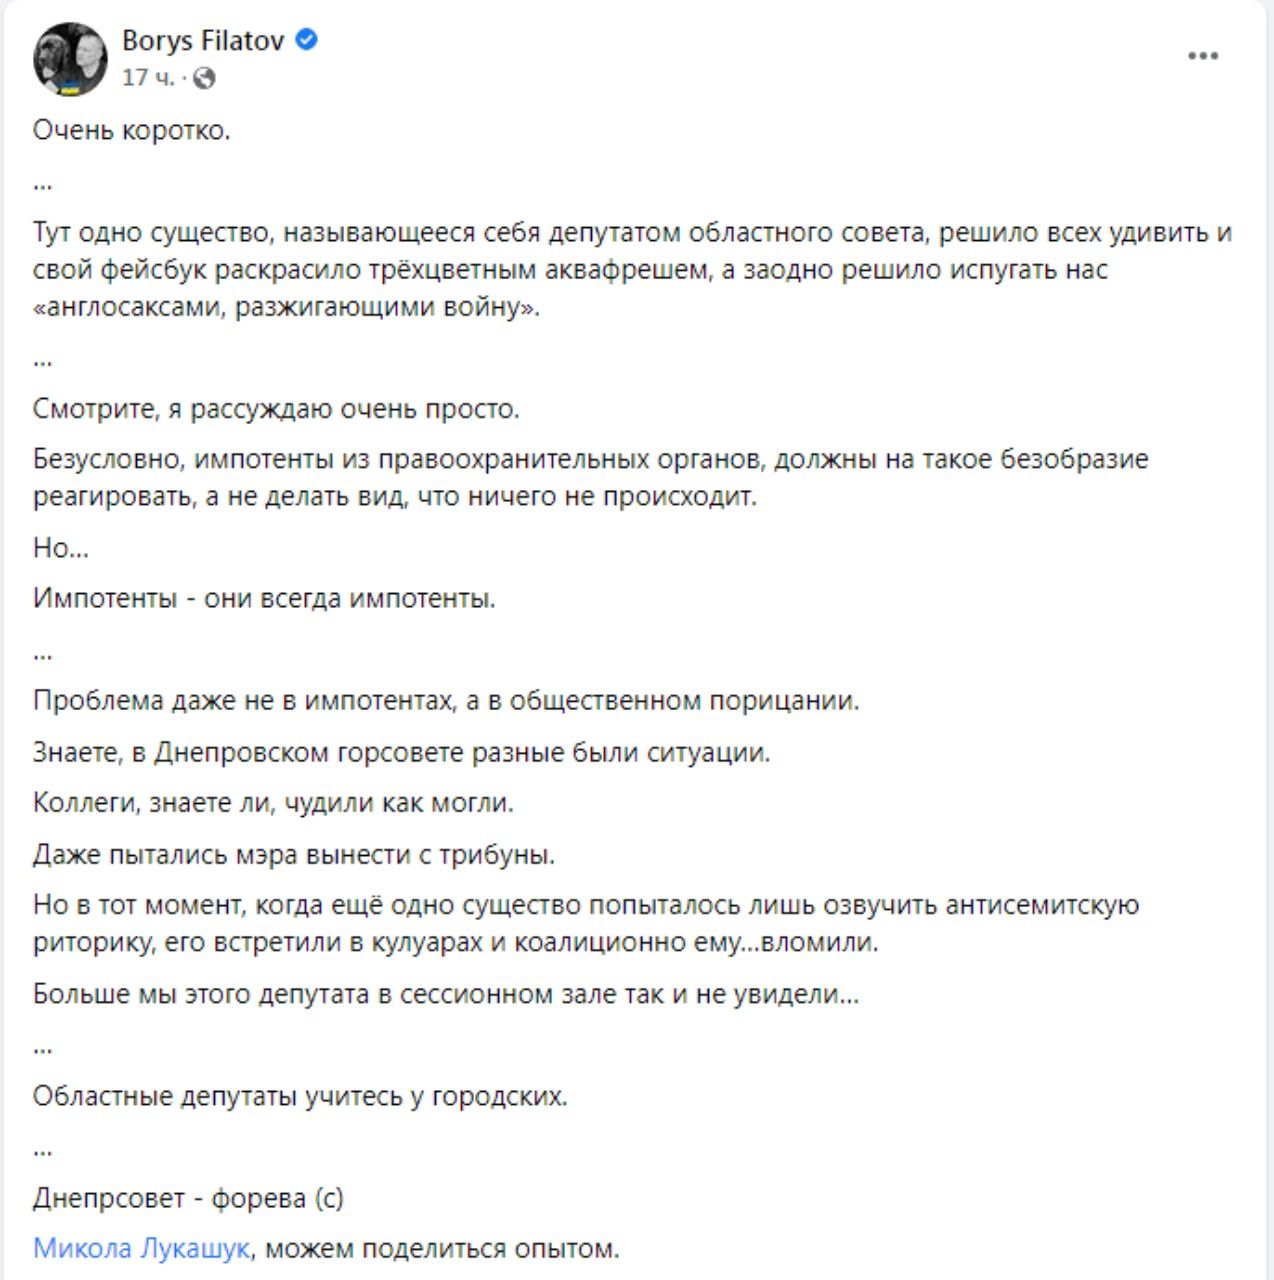Screen dimensions: 1274x1280
Task: Open Borys Filatov's profile picture
Action: tap(70, 59)
